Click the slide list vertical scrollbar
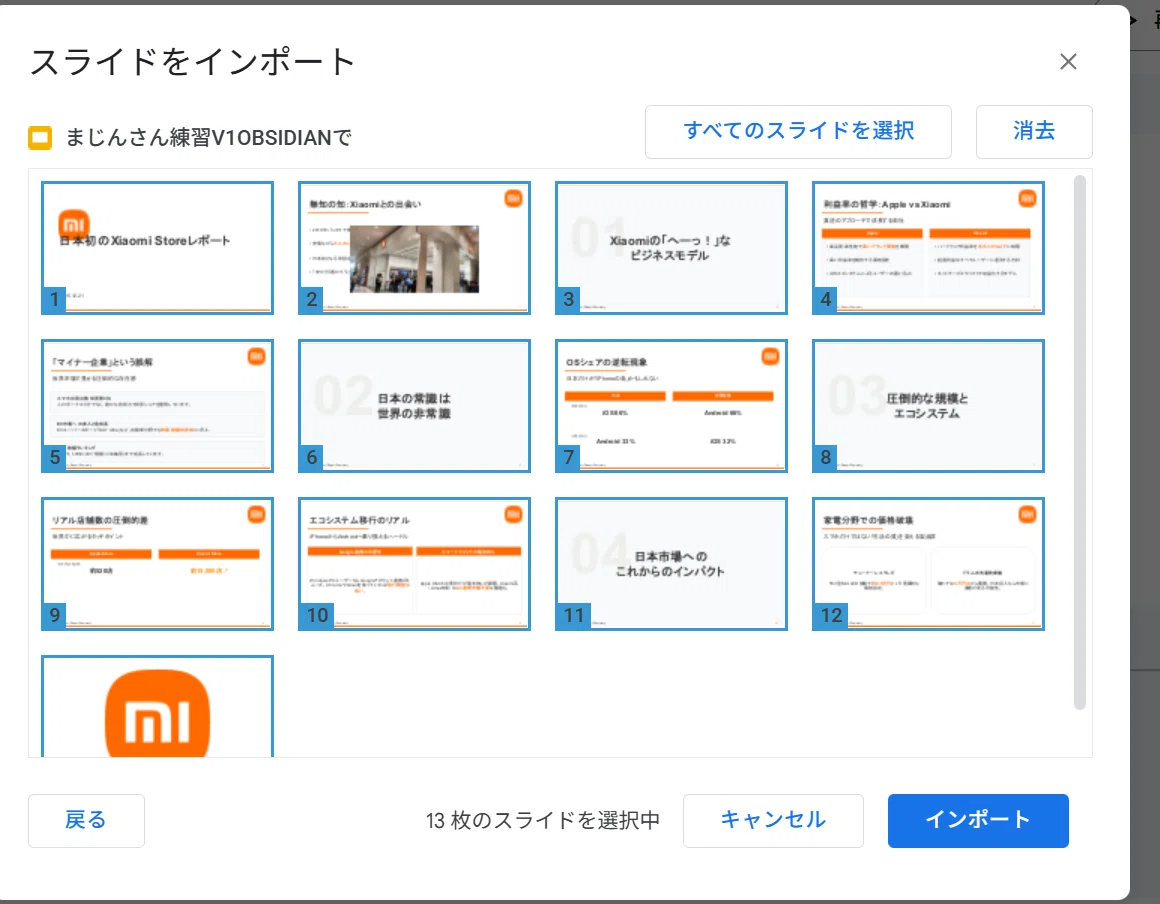Image resolution: width=1160 pixels, height=904 pixels. tap(1080, 442)
